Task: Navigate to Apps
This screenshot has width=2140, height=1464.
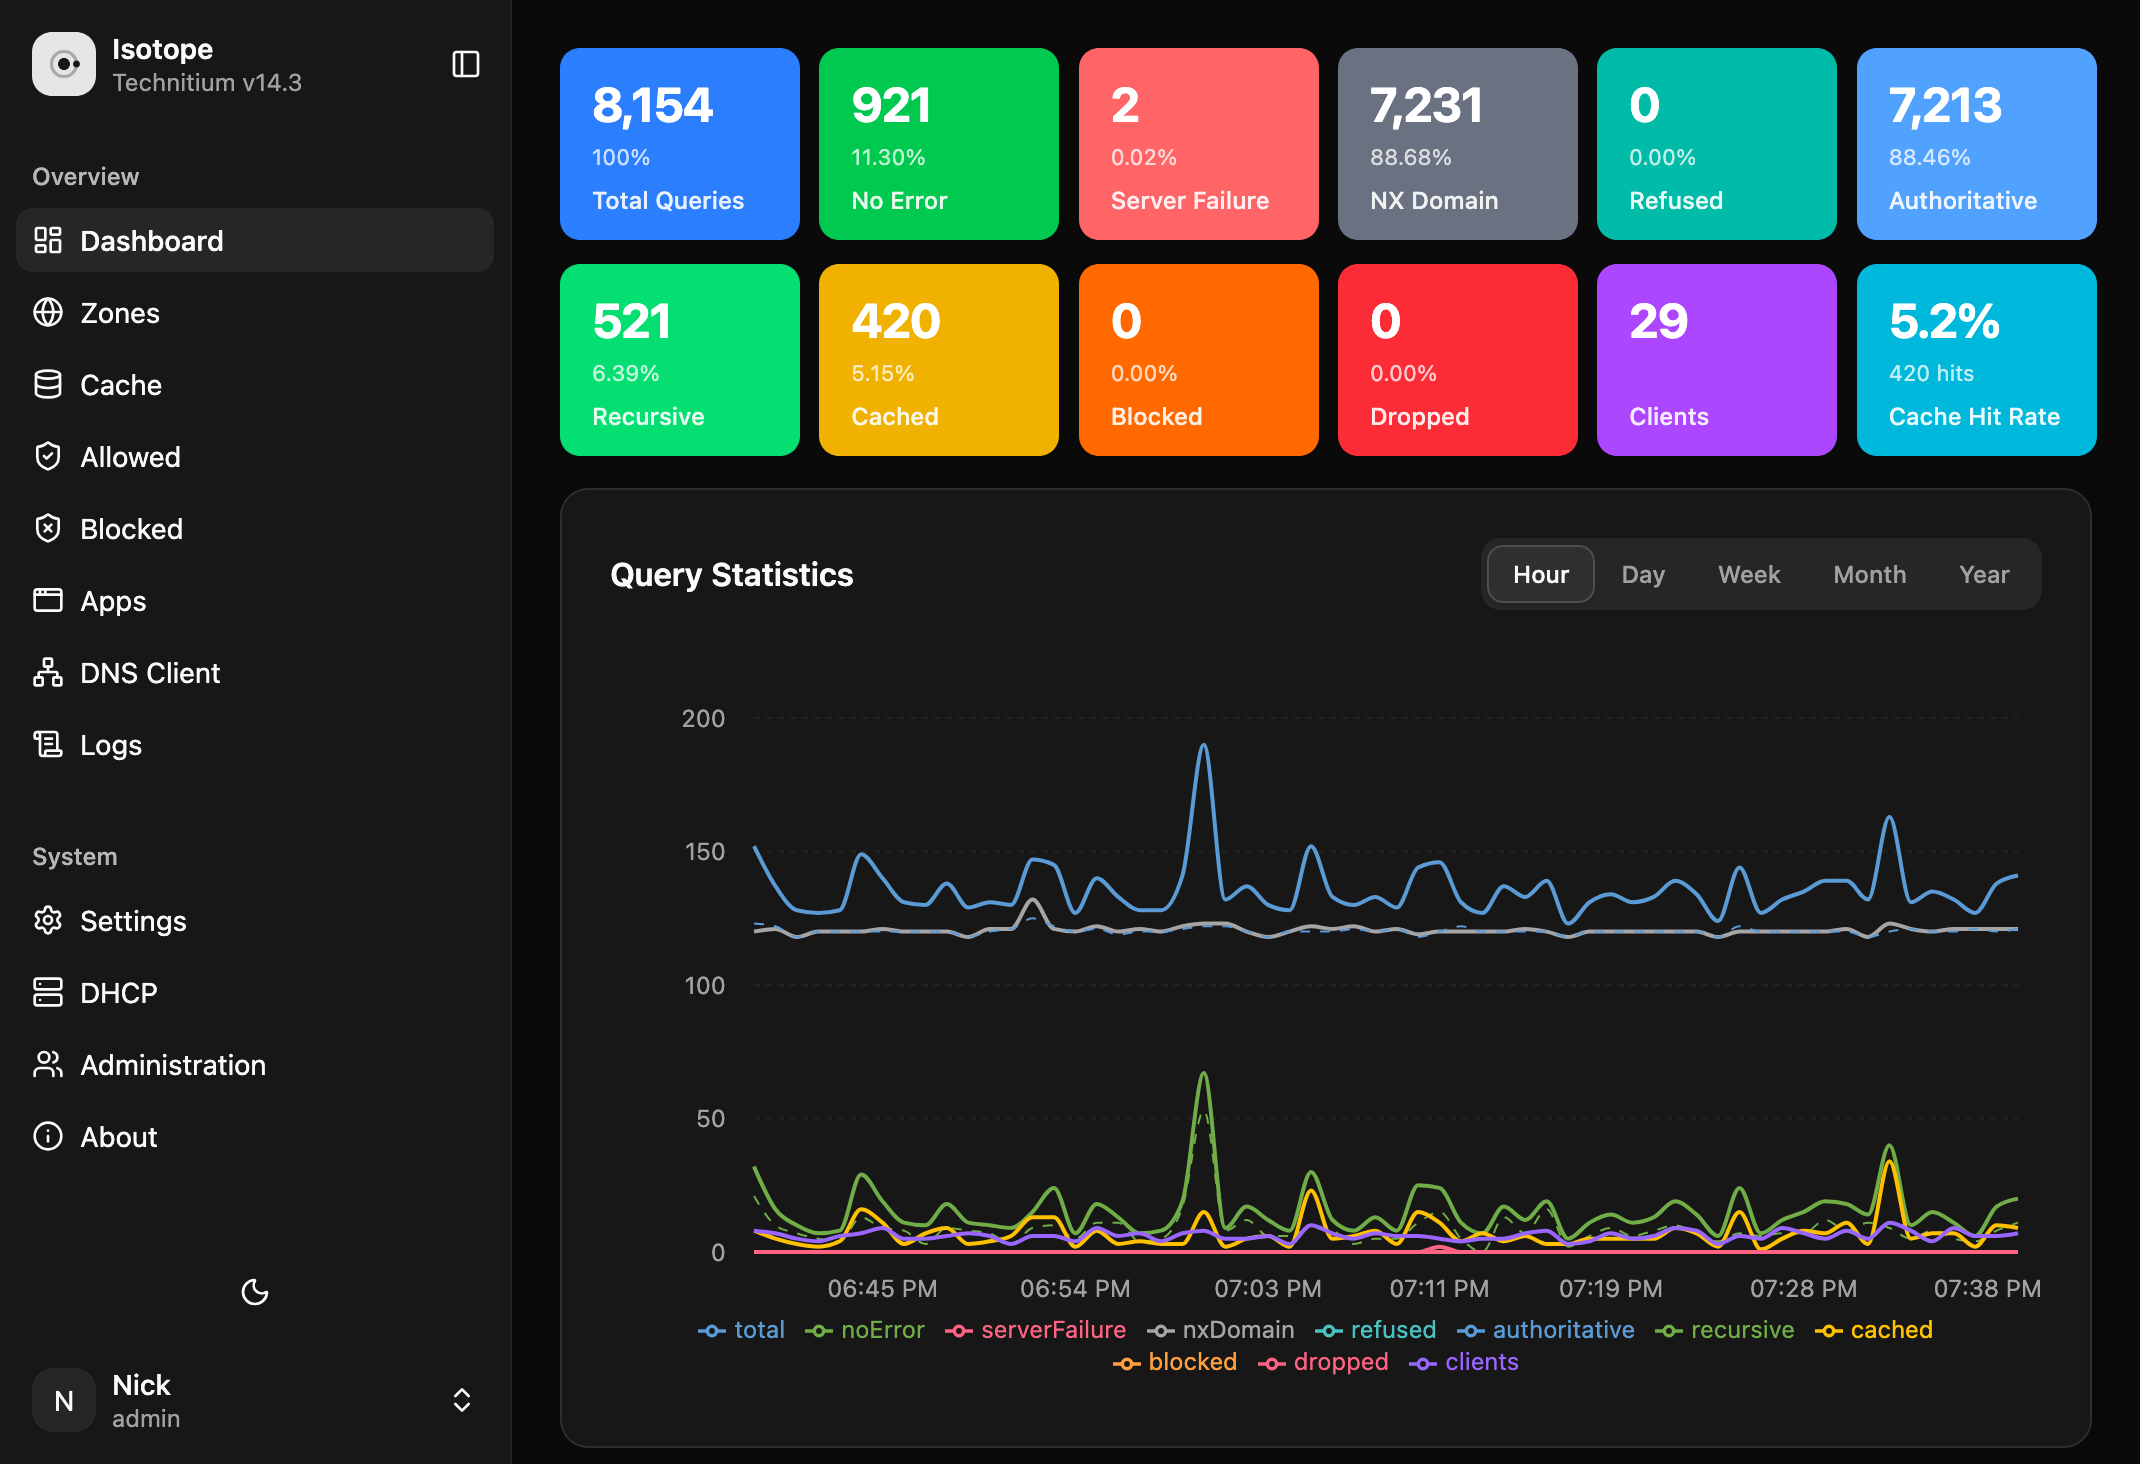Action: [x=255, y=600]
